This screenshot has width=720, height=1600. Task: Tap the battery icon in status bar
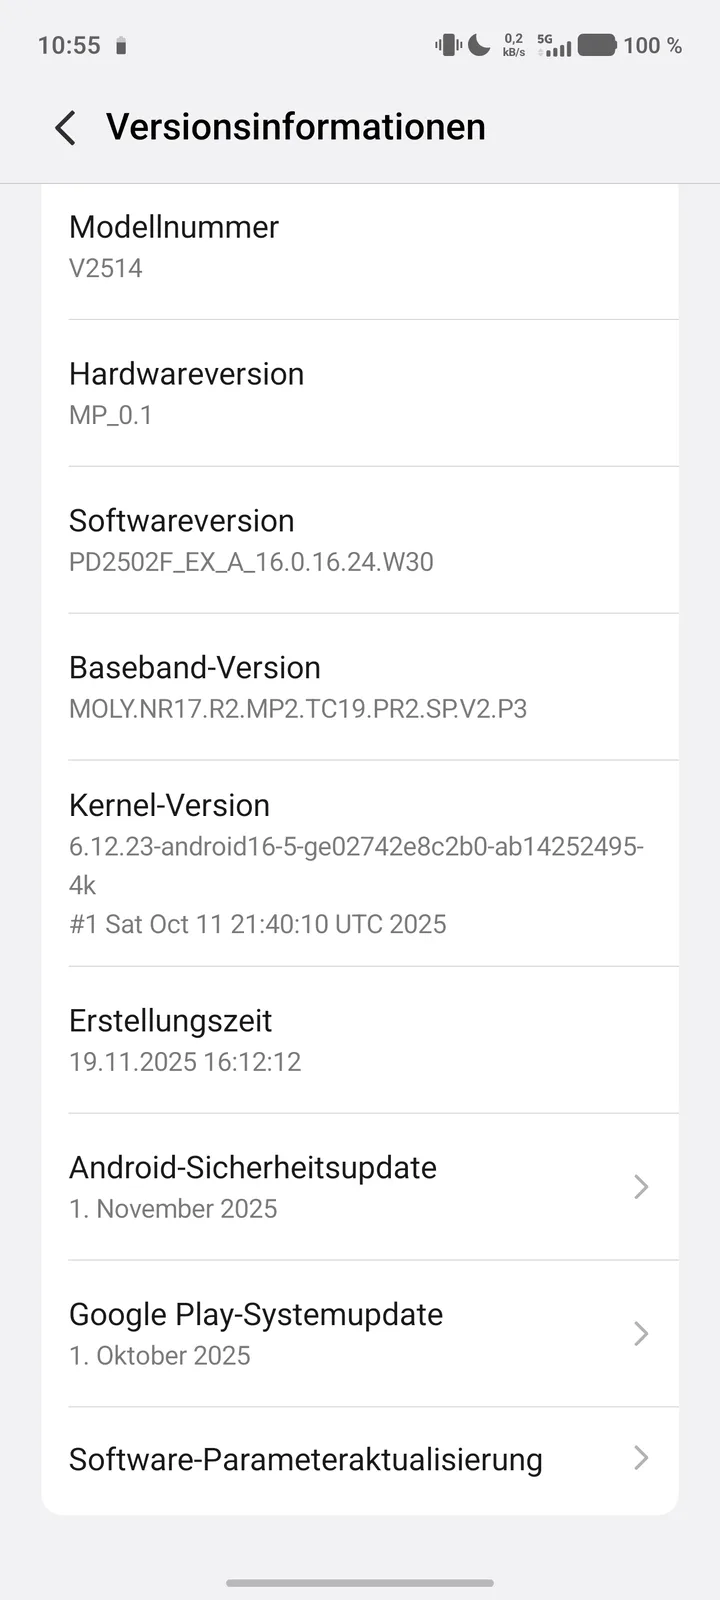(x=597, y=45)
